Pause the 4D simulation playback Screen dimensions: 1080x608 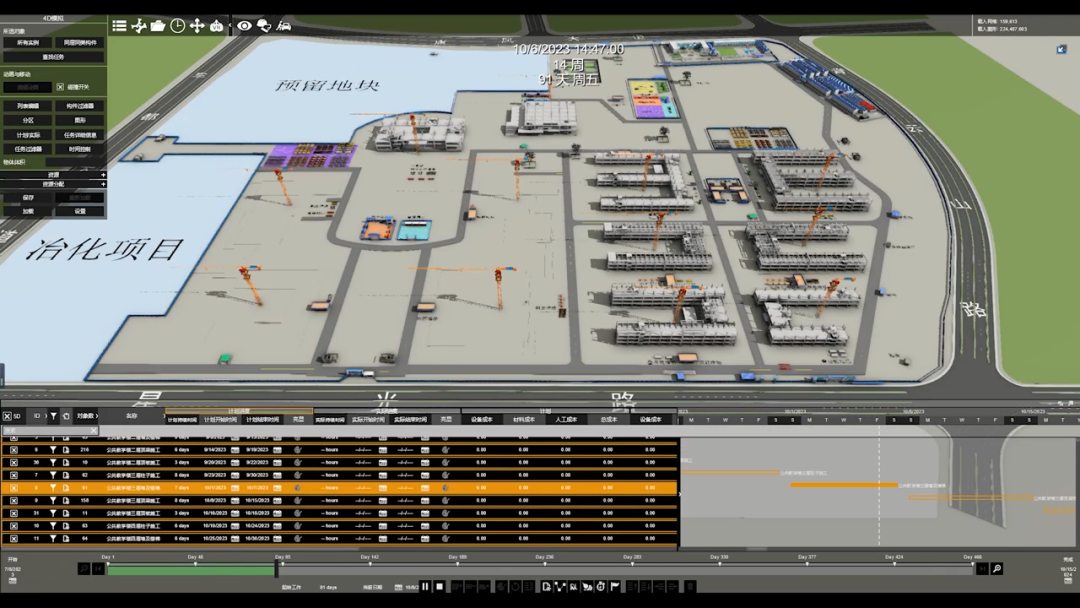click(x=425, y=587)
